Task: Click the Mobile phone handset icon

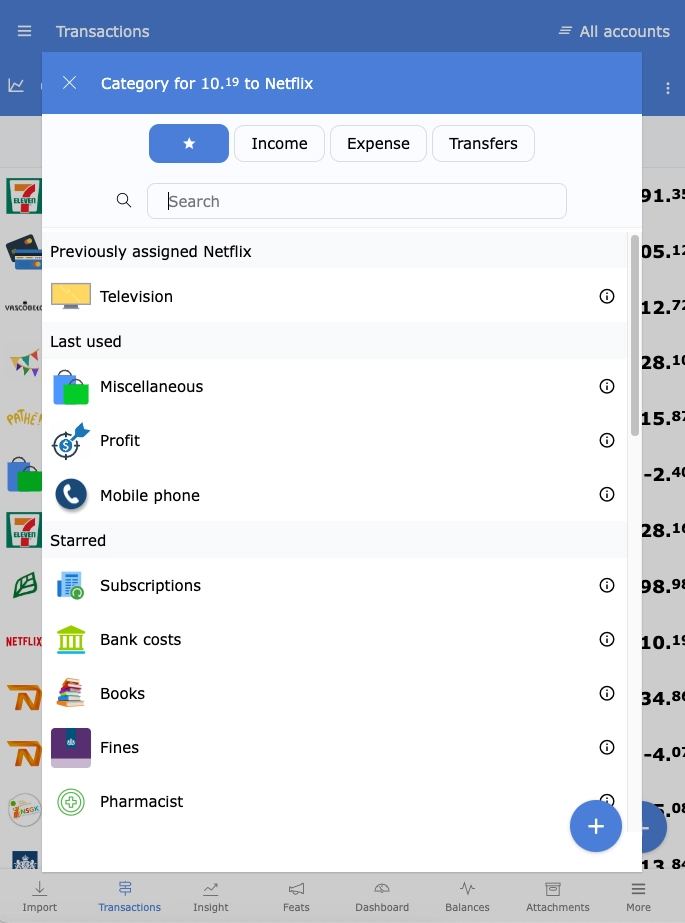Action: (x=69, y=495)
